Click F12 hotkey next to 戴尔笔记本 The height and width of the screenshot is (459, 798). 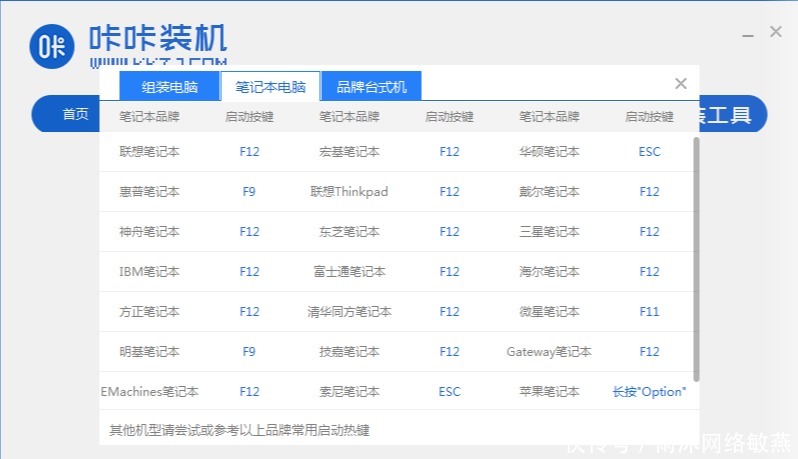point(649,191)
